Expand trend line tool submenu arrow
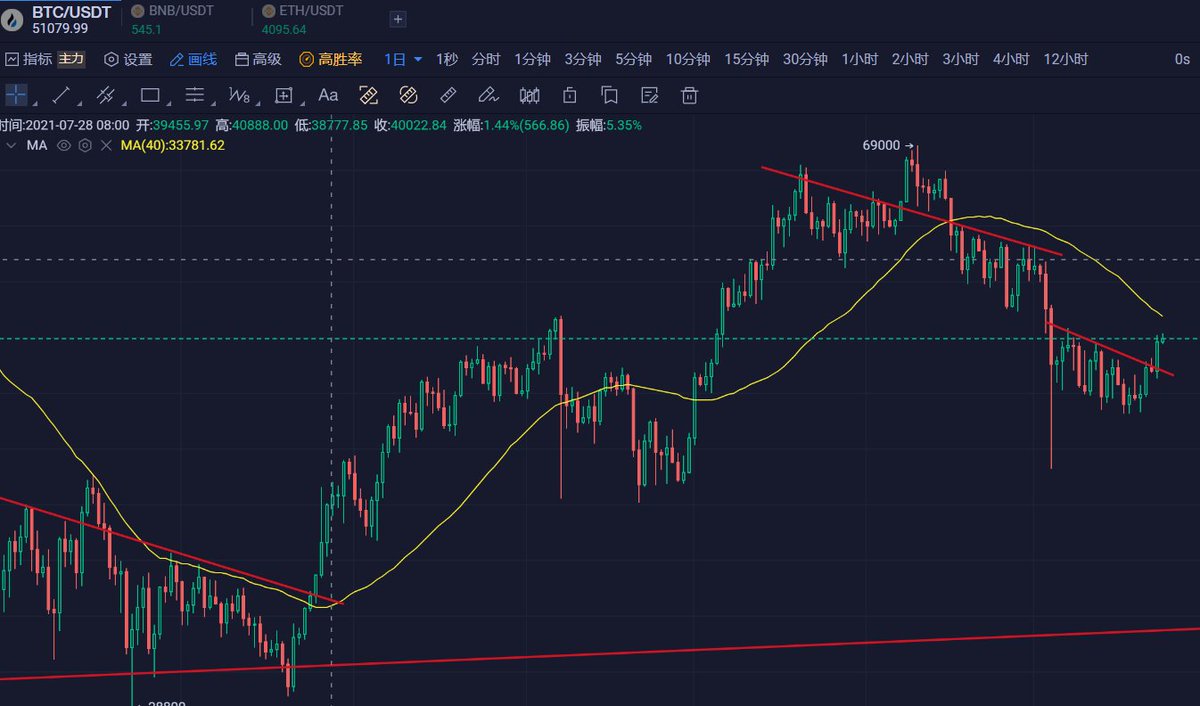 point(79,102)
